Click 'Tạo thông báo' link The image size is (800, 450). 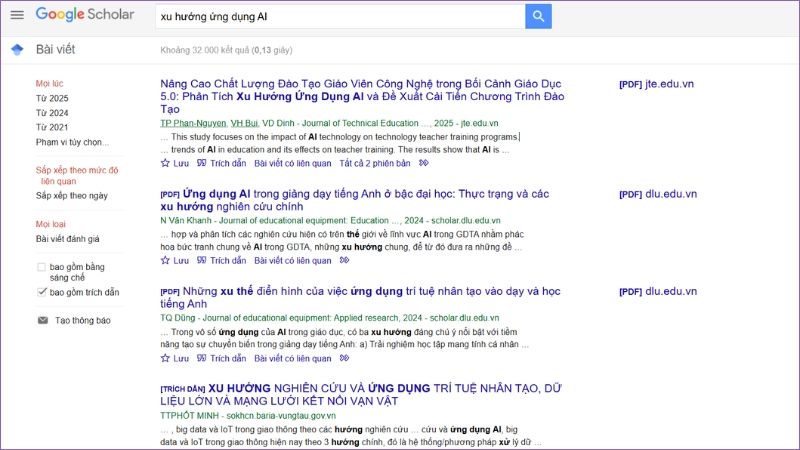[83, 320]
